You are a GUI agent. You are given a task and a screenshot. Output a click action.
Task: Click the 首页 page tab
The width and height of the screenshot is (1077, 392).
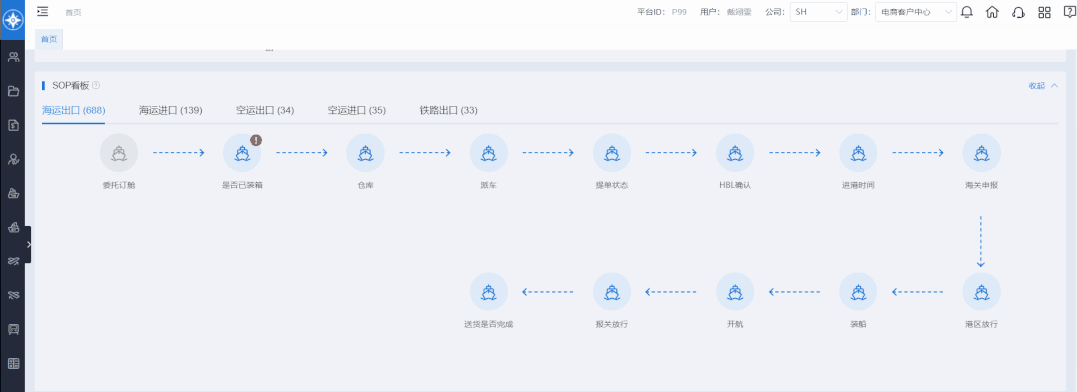click(x=49, y=39)
